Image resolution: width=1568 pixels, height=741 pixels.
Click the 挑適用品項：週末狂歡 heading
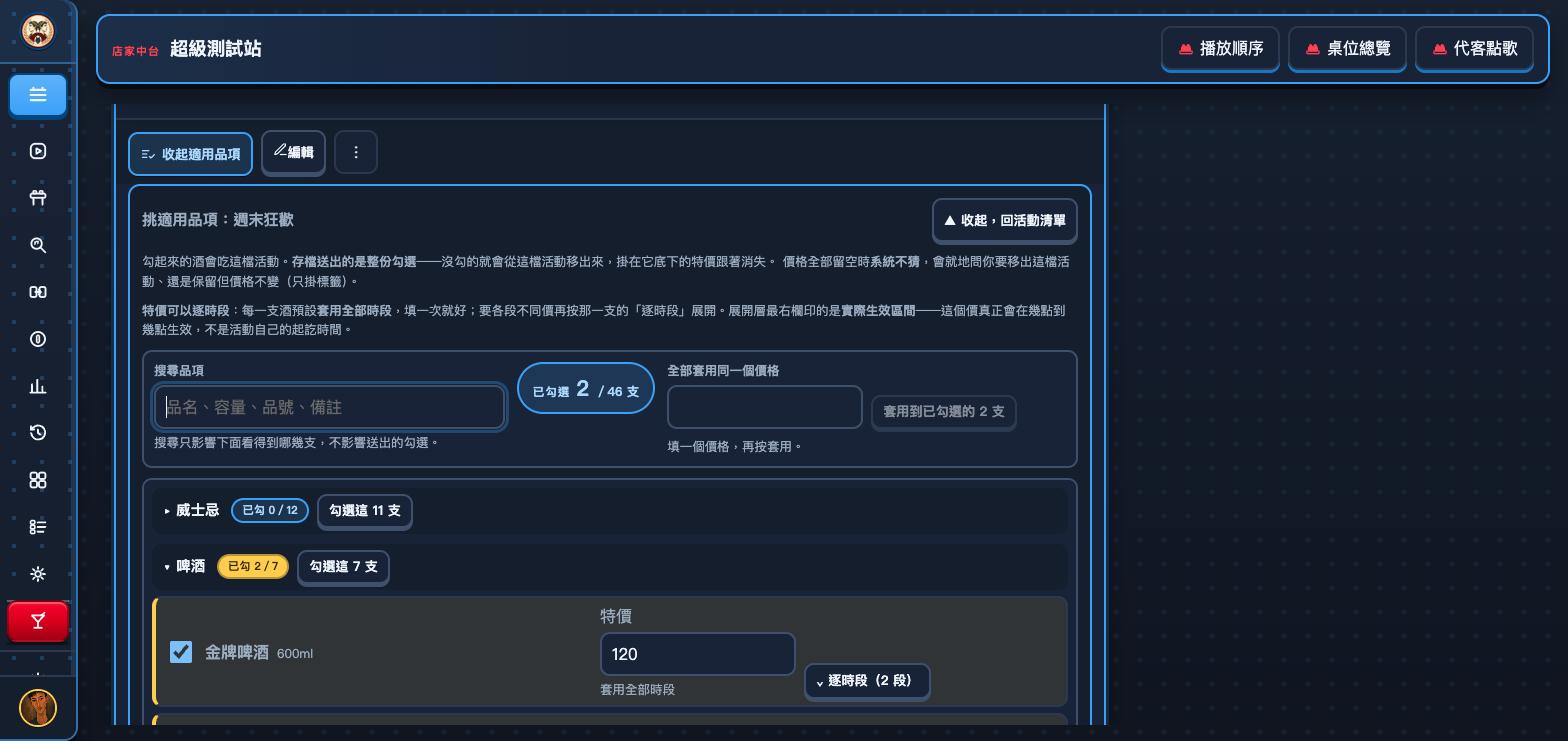click(218, 220)
